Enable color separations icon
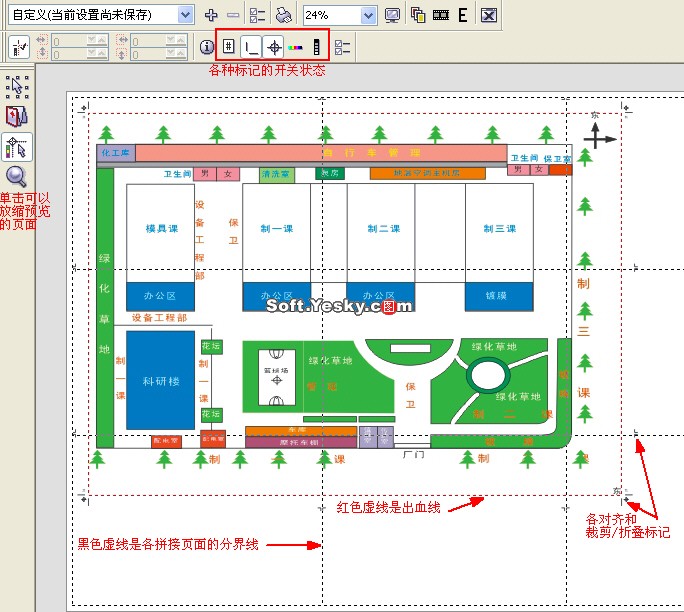This screenshot has width=684, height=612. (418, 15)
